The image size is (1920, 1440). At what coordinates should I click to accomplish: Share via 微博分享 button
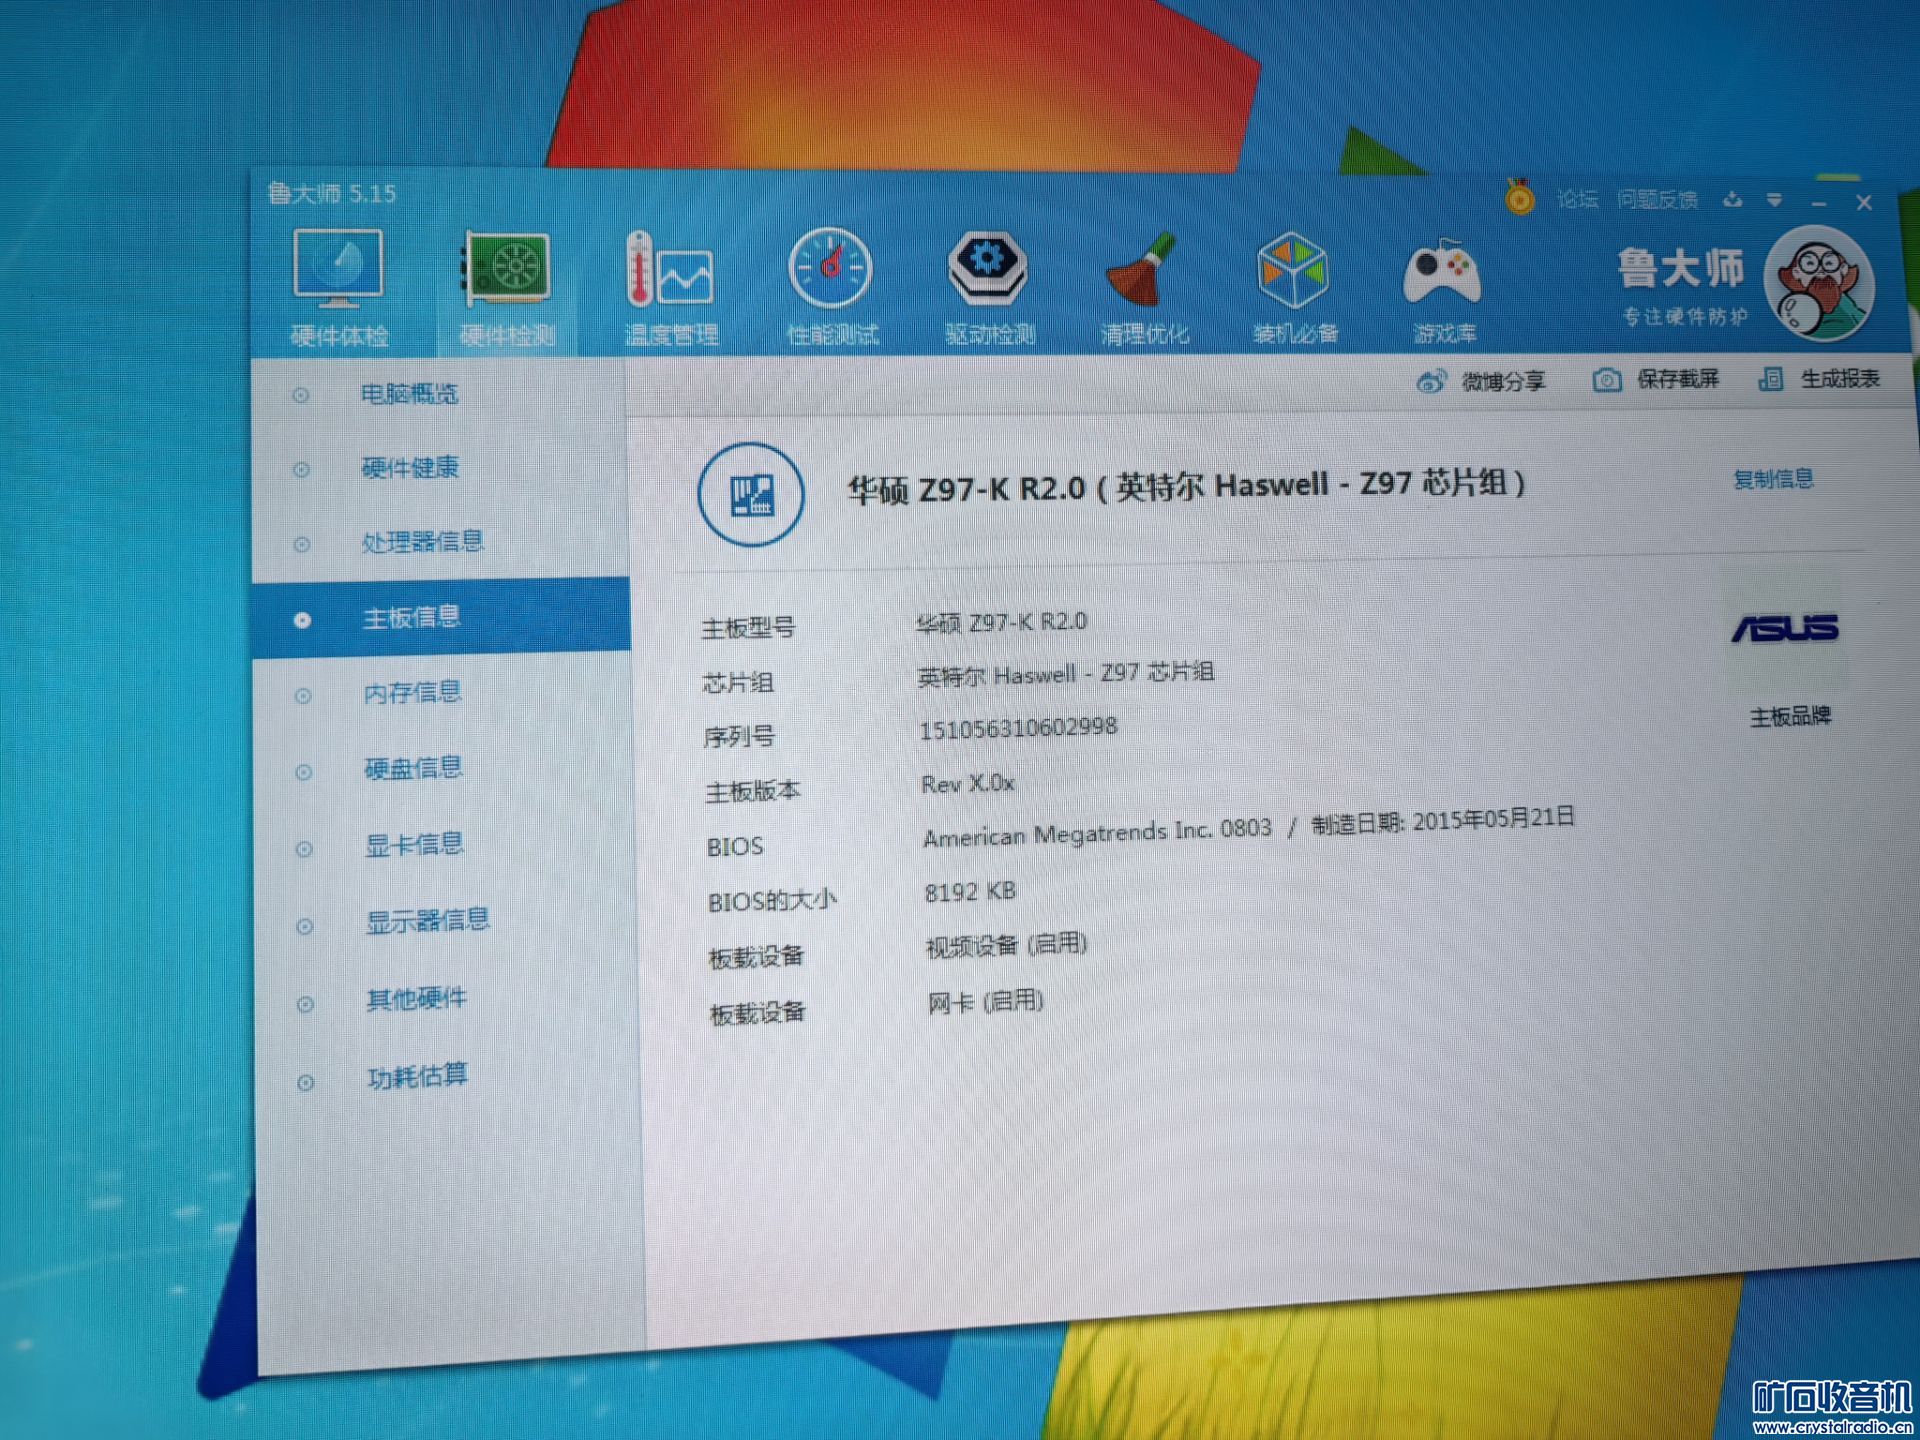point(1503,381)
